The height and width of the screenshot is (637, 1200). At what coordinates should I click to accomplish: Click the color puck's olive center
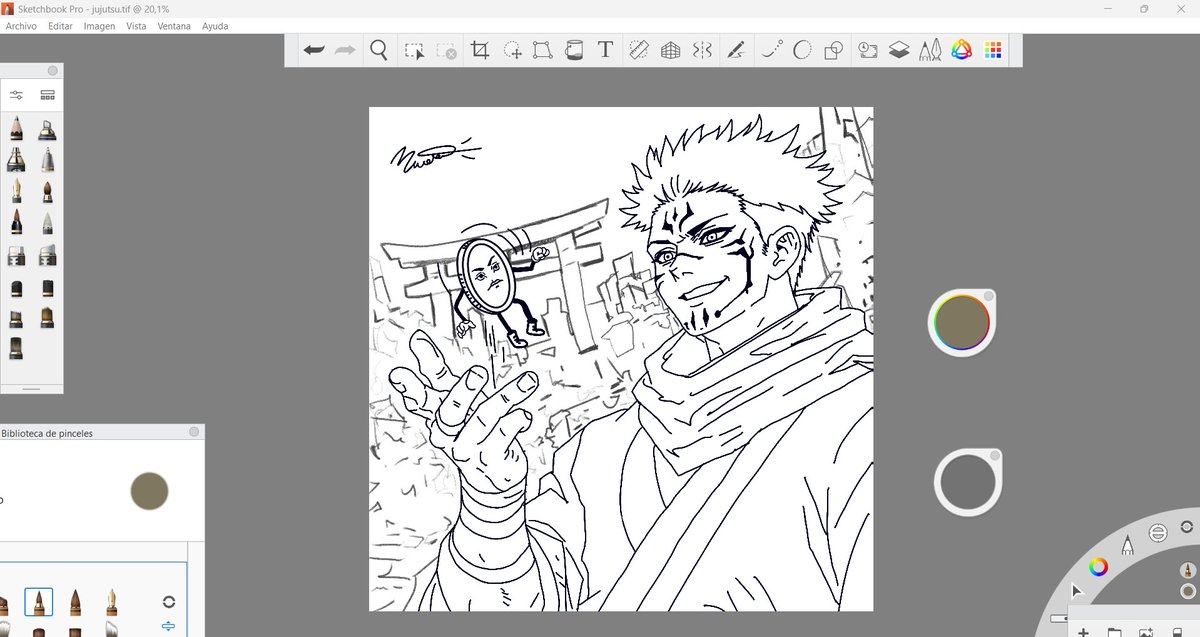961,322
